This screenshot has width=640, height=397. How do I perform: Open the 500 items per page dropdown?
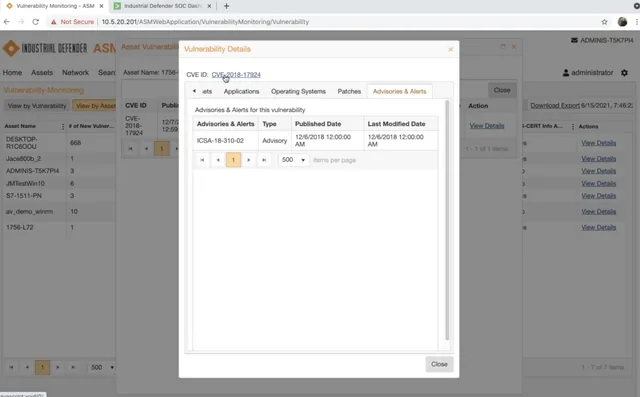(x=293, y=160)
